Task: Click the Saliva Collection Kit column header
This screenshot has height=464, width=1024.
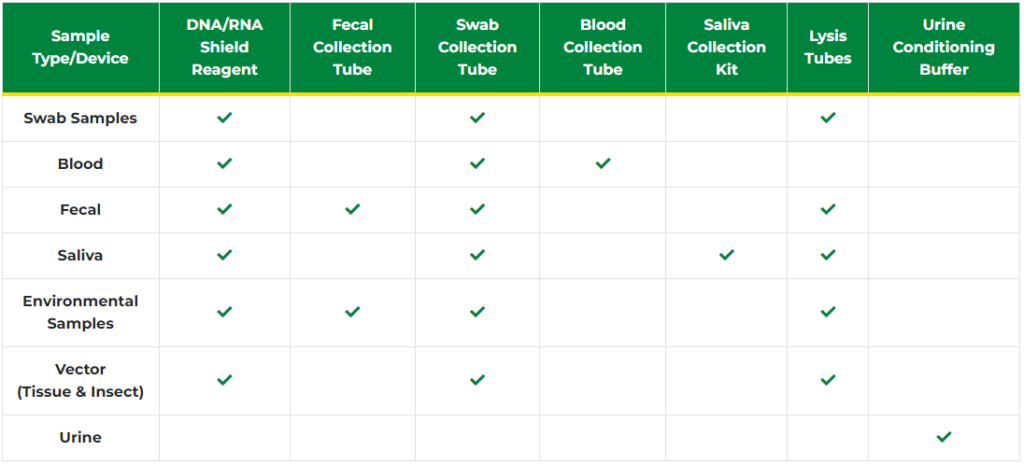Action: (x=726, y=47)
